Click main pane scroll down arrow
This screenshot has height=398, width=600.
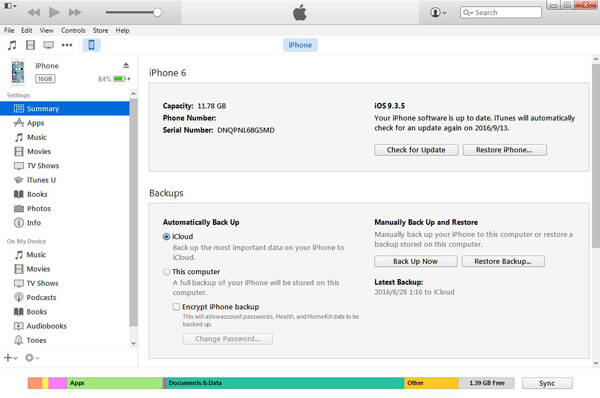pyautogui.click(x=596, y=363)
